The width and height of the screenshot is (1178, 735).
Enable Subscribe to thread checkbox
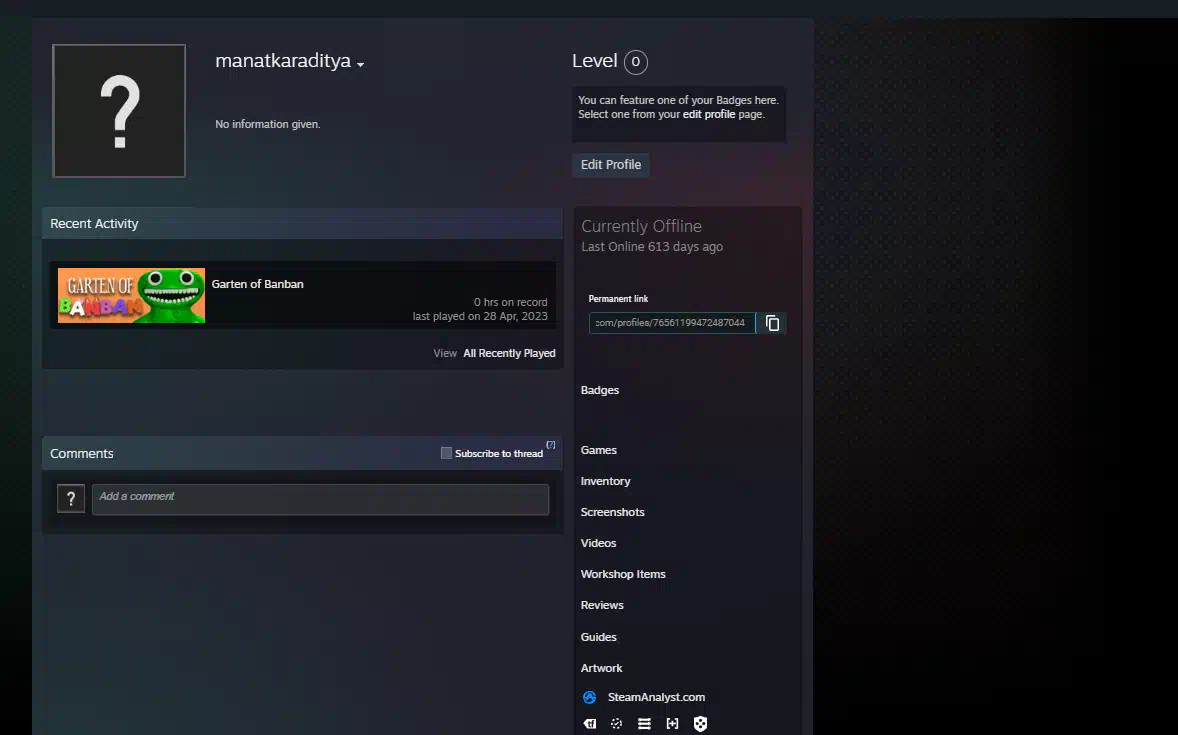pyautogui.click(x=446, y=453)
